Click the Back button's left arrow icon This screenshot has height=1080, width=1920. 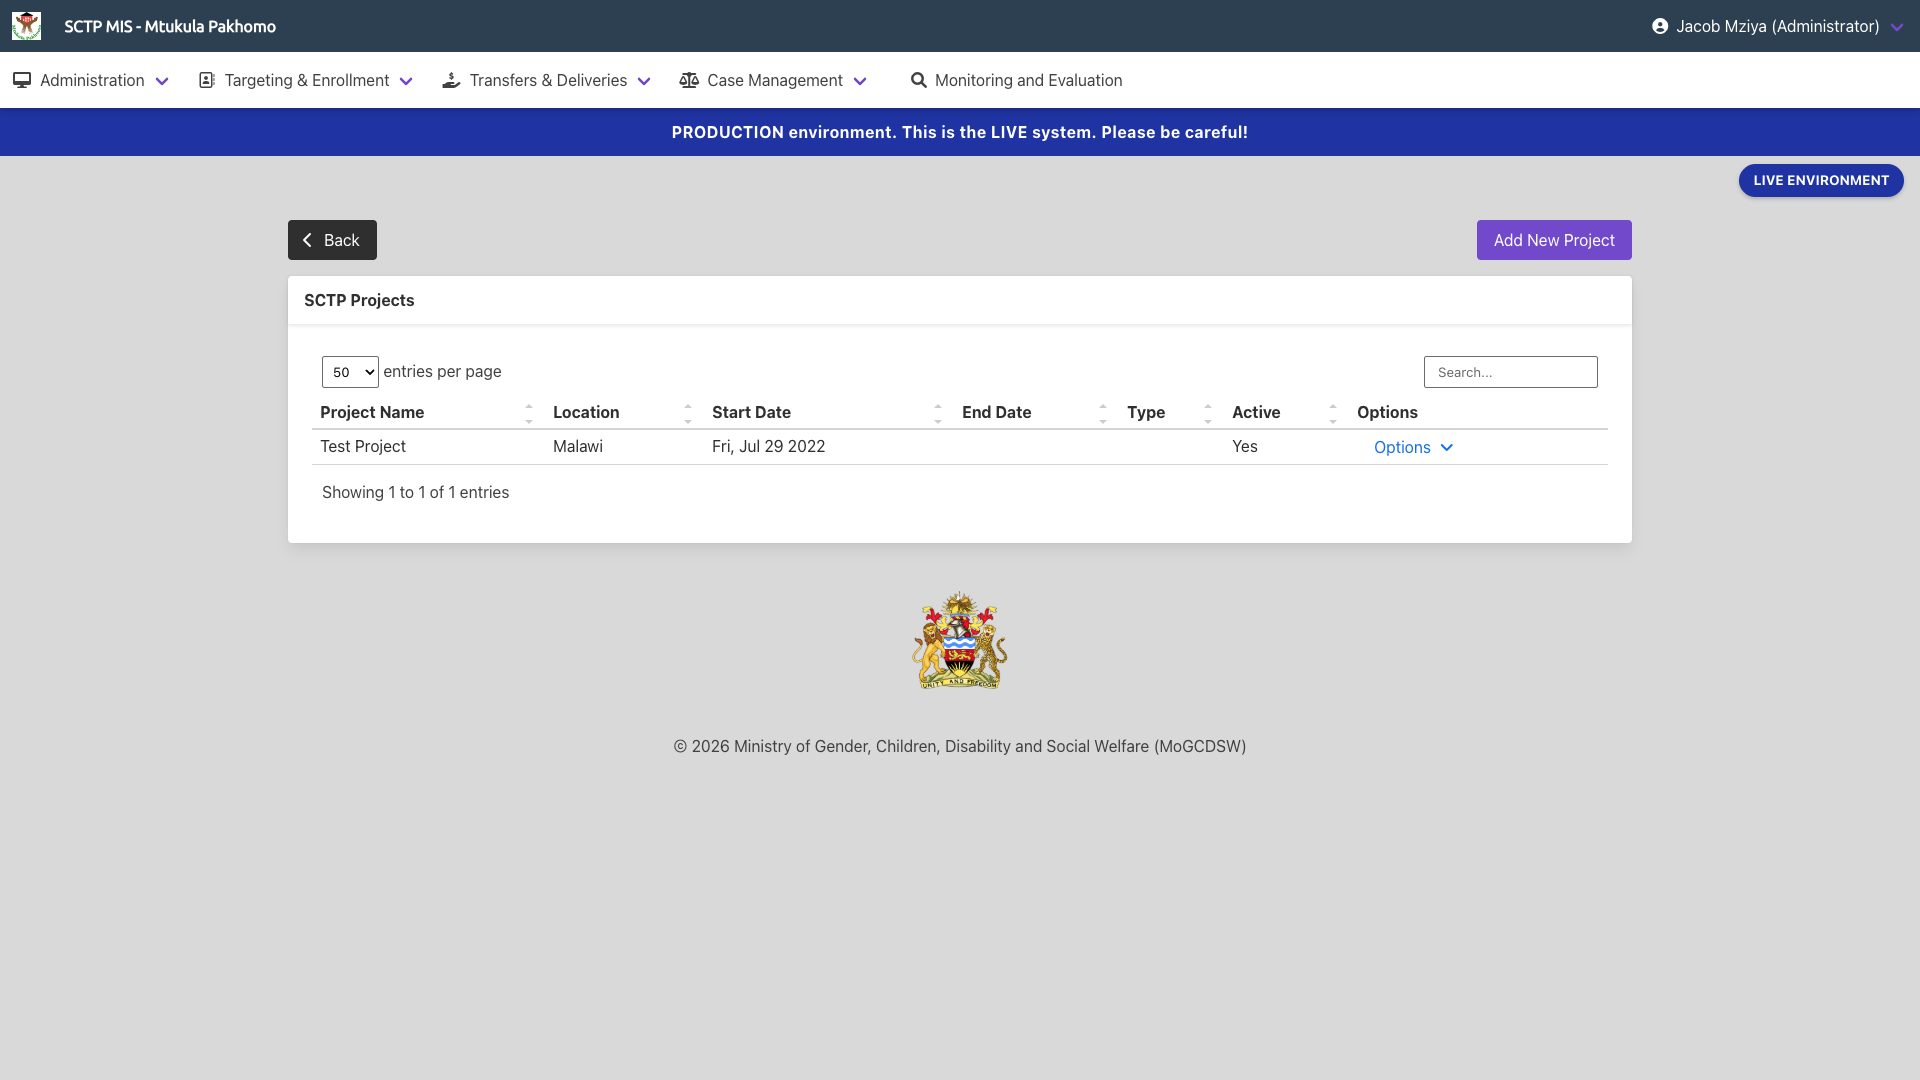[308, 240]
